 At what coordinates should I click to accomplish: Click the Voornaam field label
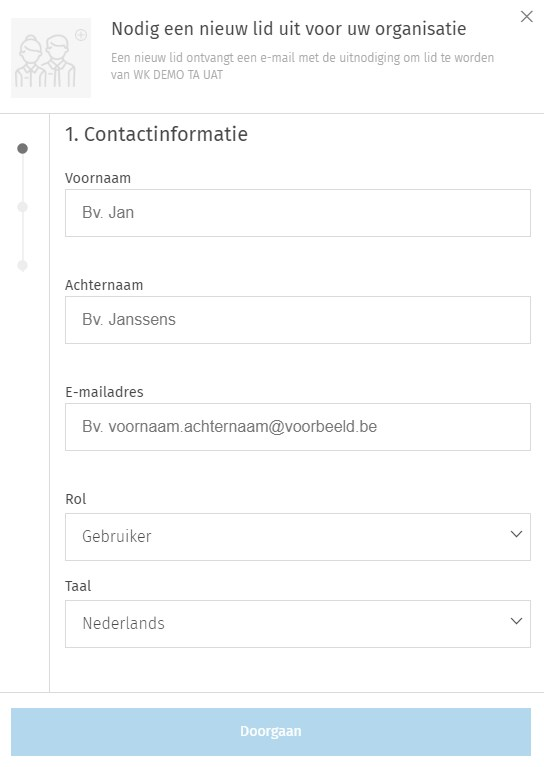(98, 178)
